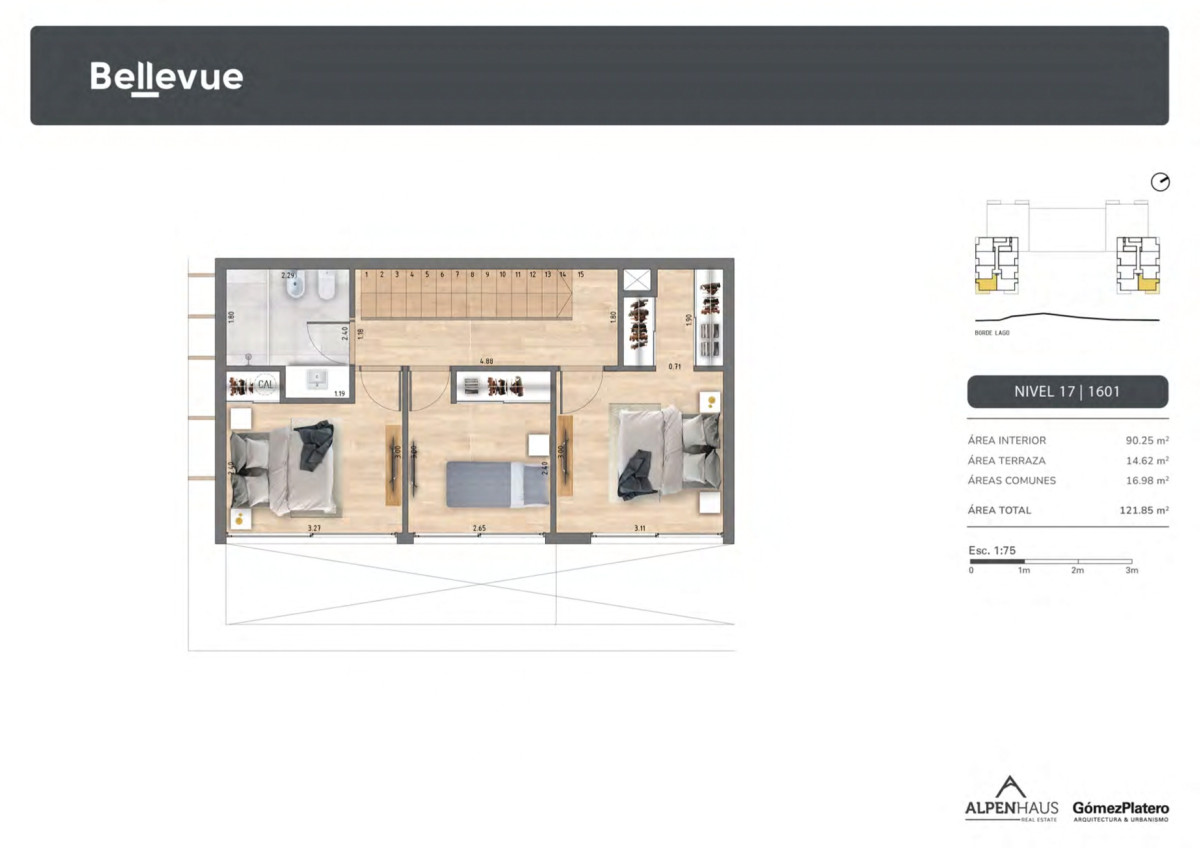
Task: Click the NIVEL 17 | 1601 badge
Action: [x=1068, y=392]
